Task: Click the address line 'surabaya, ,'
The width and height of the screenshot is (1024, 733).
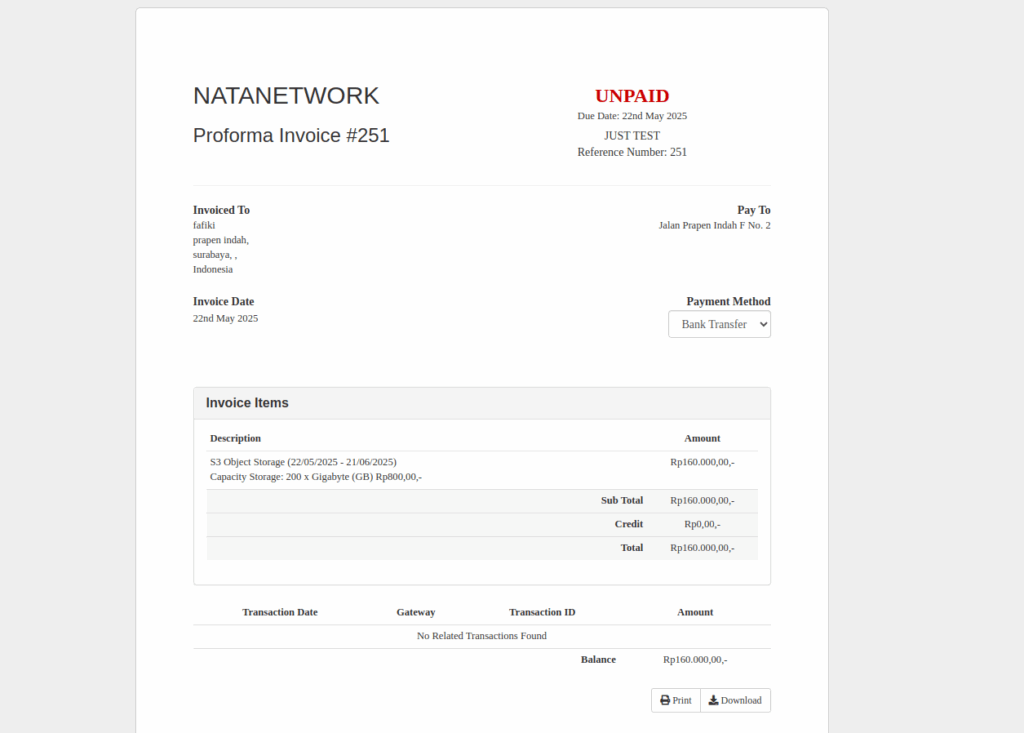Action: click(215, 255)
